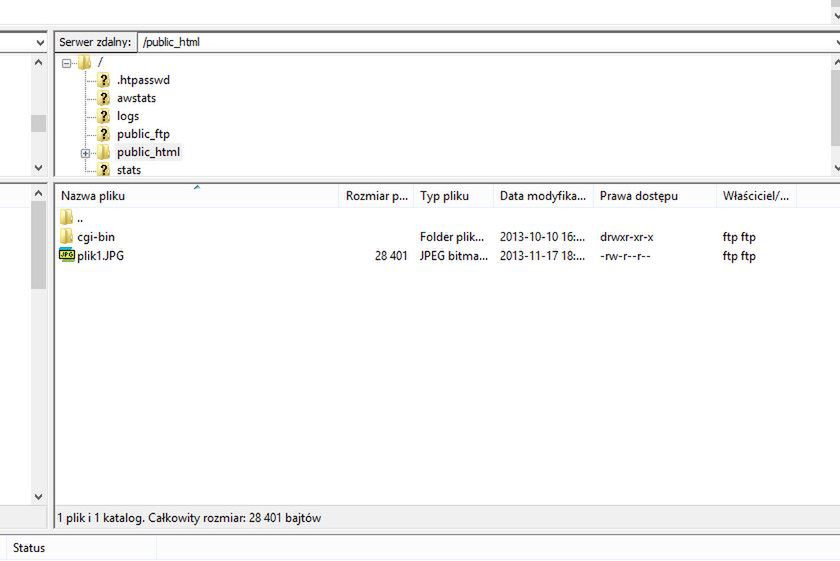Screen dimensions: 840x561
Task: Click the up arrow of local file list scrollbar
Action: (39, 193)
